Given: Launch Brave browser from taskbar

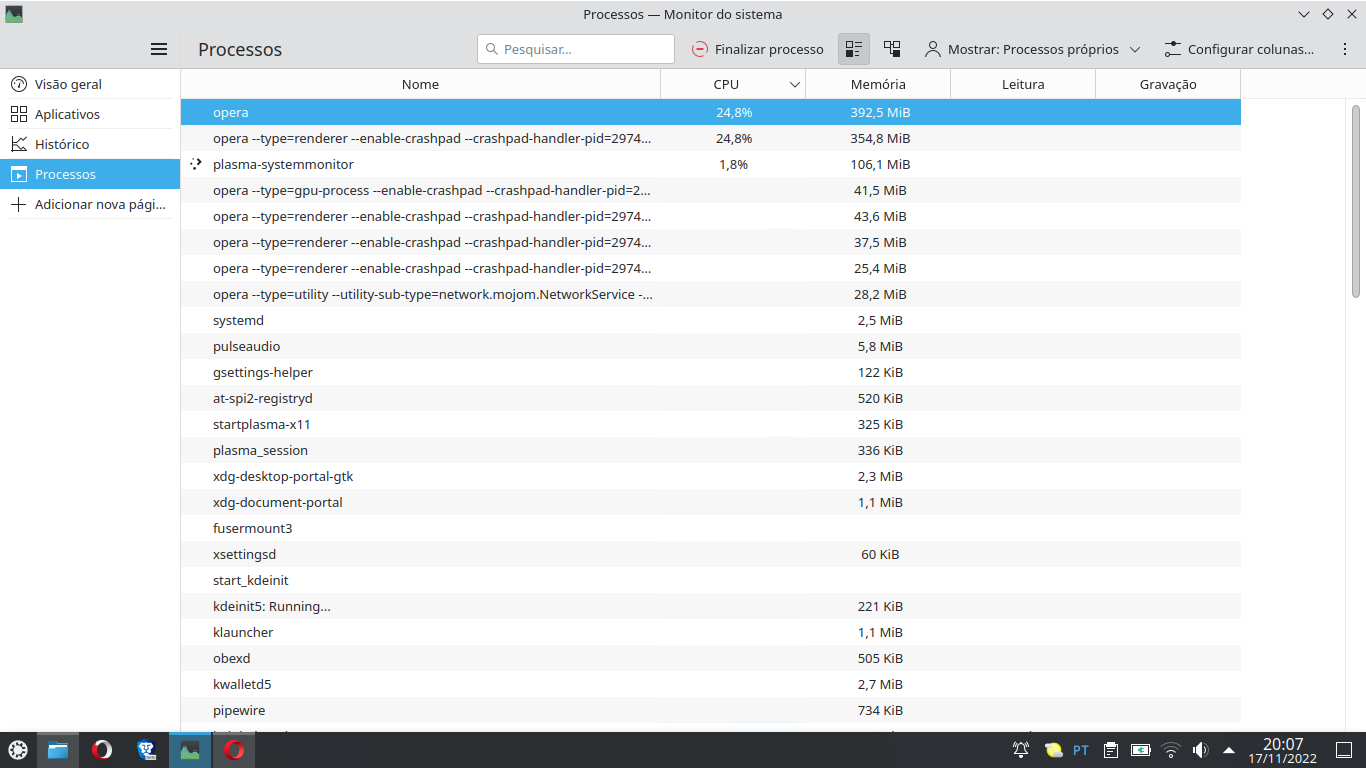Looking at the screenshot, I should coord(146,750).
